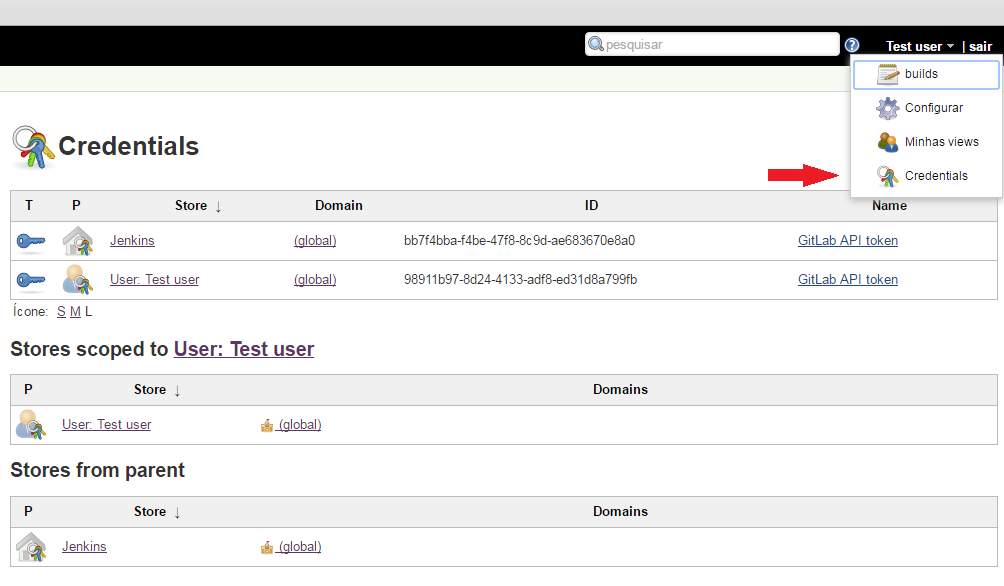Click the search magnifier icon in search box
1004x586 pixels.
[595, 44]
